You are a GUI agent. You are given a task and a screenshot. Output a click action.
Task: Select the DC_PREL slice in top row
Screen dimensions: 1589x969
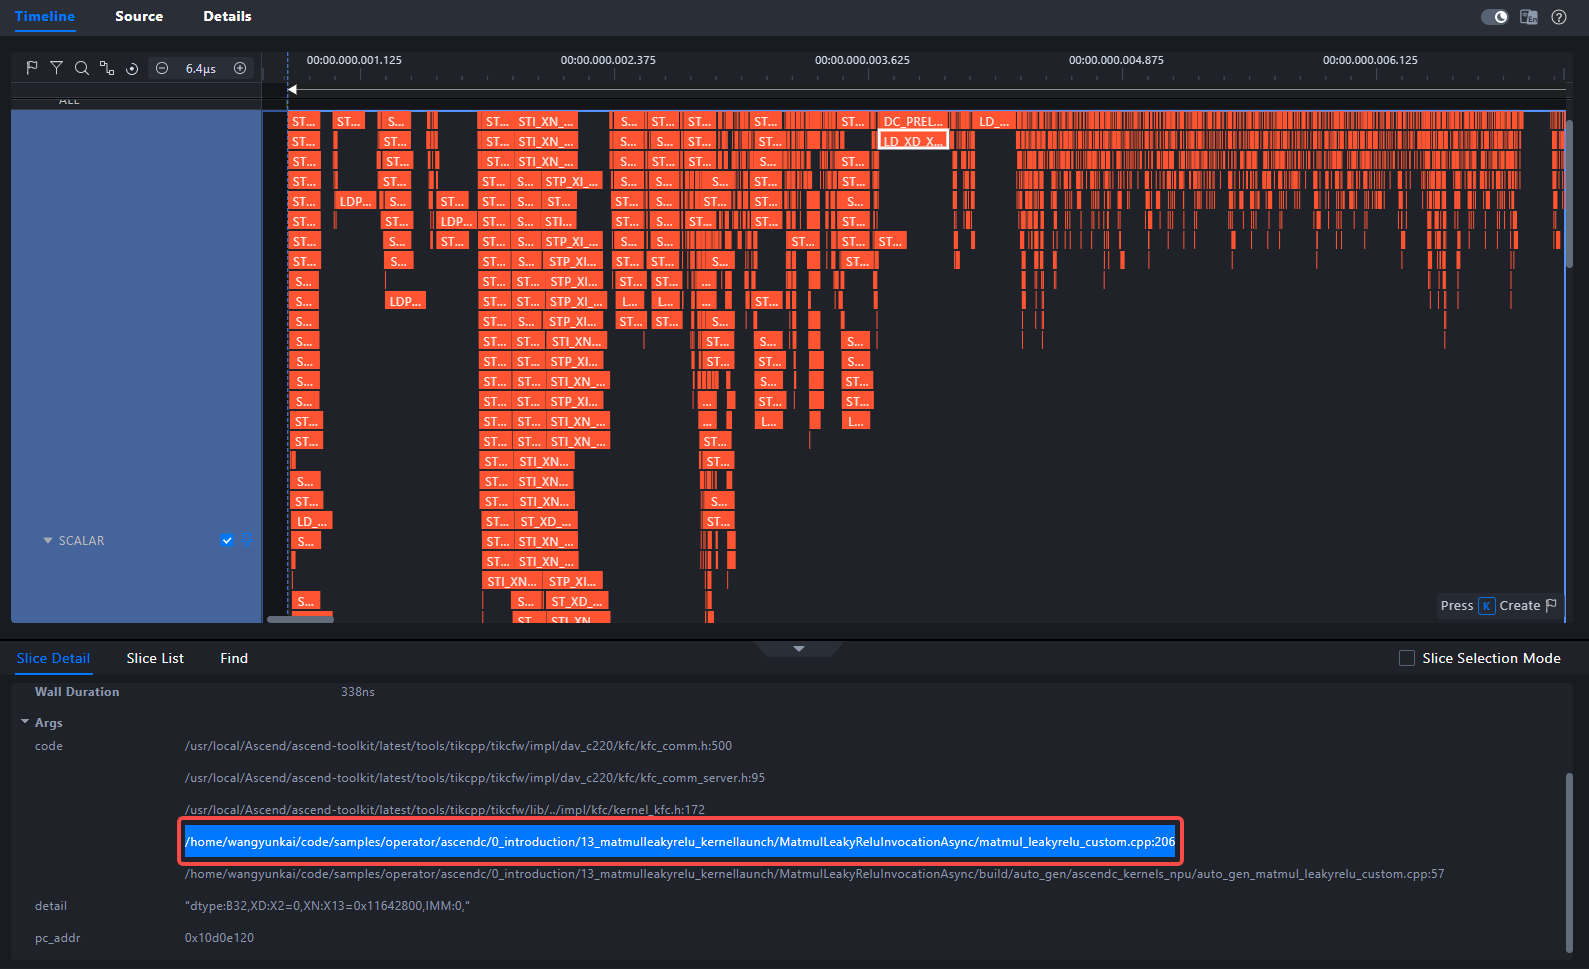click(x=913, y=121)
